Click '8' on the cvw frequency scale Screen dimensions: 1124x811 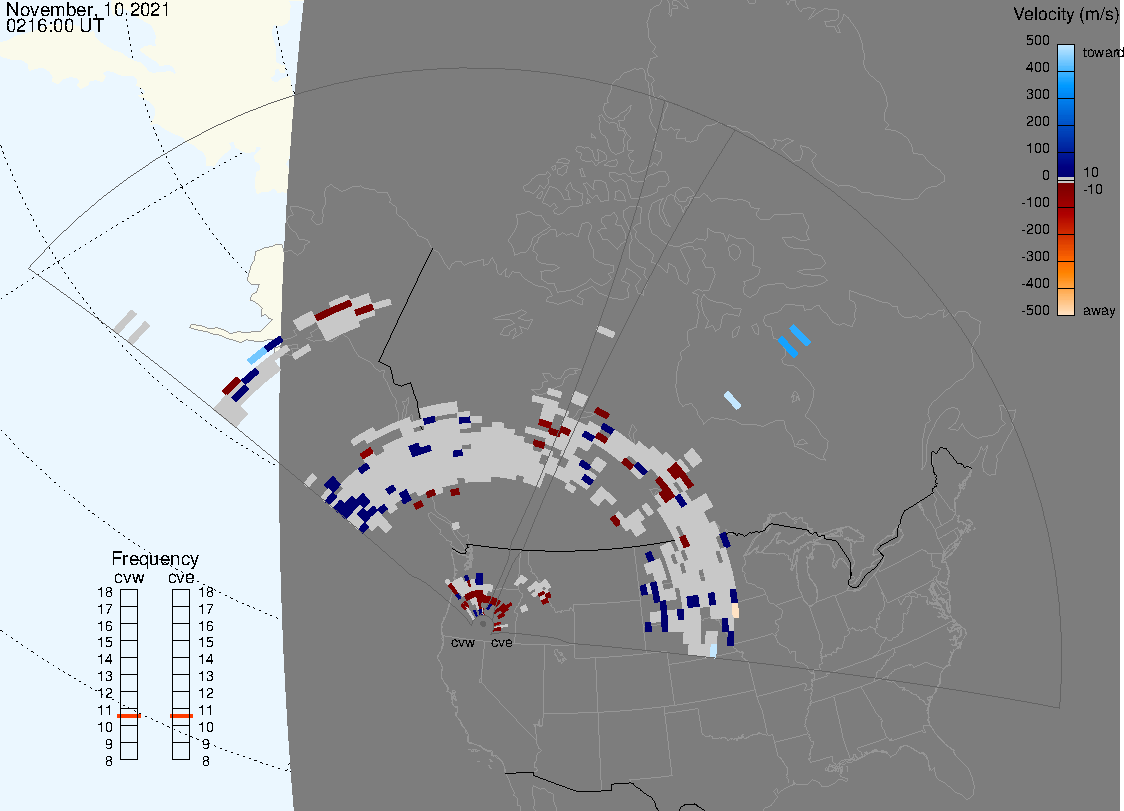[109, 762]
